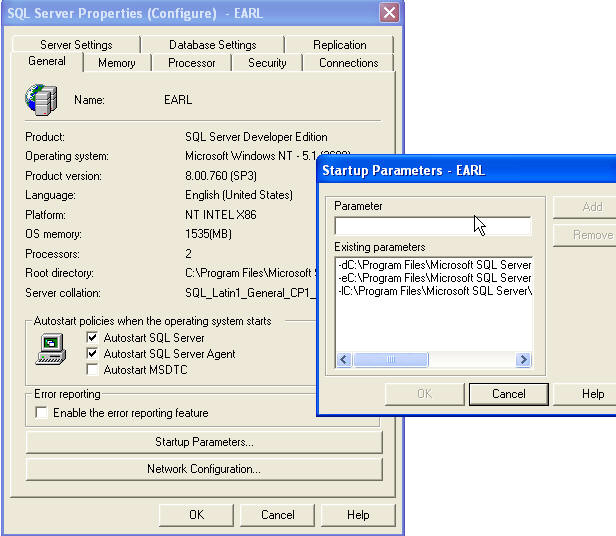Screen dimensions: 616x536
Task: Open the Connections tab
Action: pyautogui.click(x=348, y=63)
